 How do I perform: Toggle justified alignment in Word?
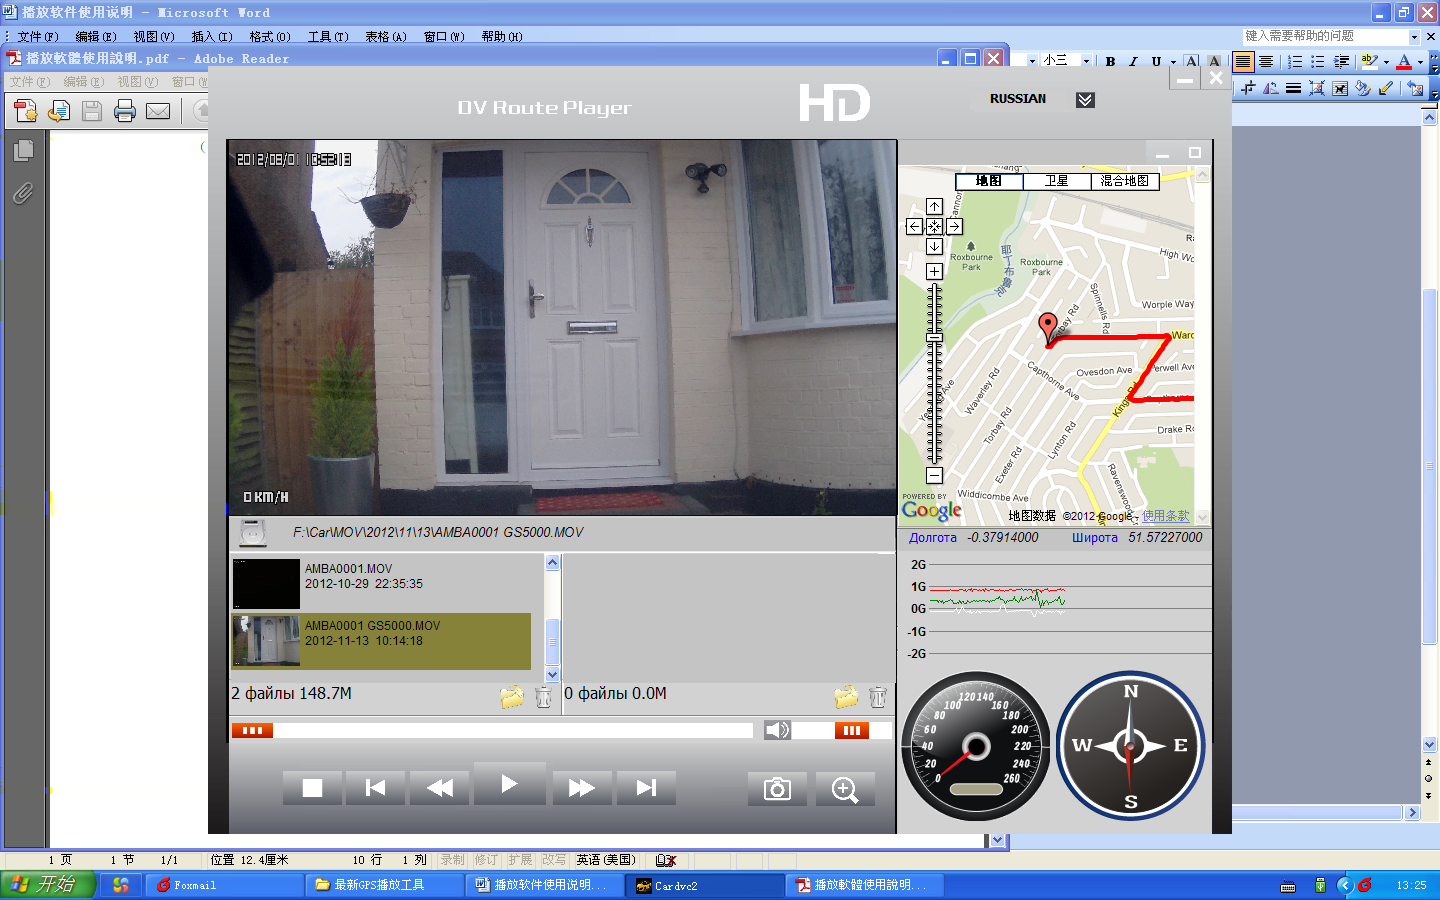(x=1243, y=62)
